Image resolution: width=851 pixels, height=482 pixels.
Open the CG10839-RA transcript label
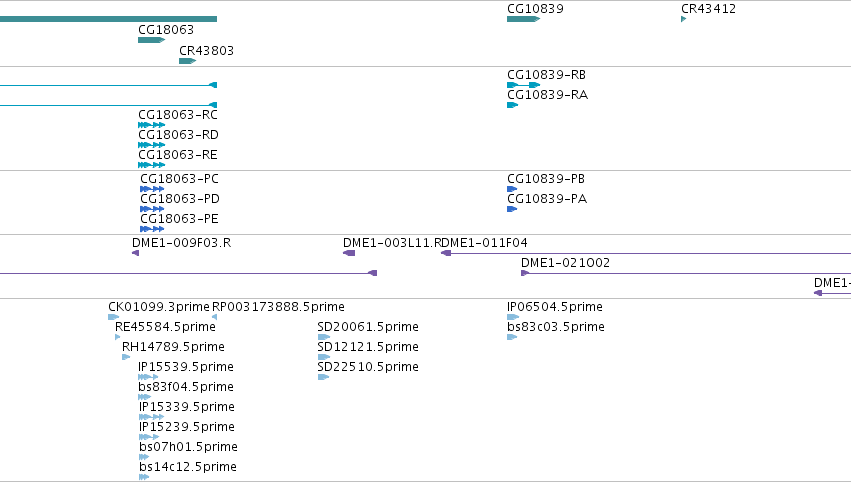click(x=546, y=95)
